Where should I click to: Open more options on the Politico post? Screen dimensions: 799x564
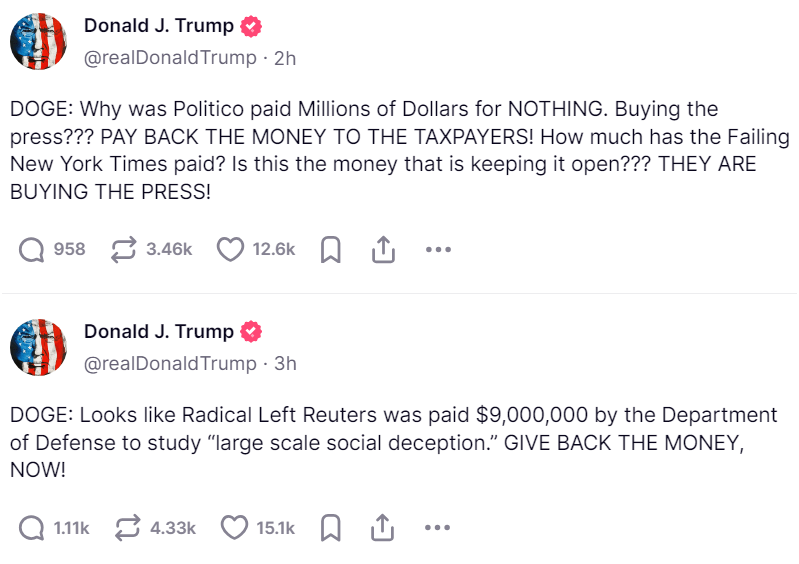click(438, 250)
